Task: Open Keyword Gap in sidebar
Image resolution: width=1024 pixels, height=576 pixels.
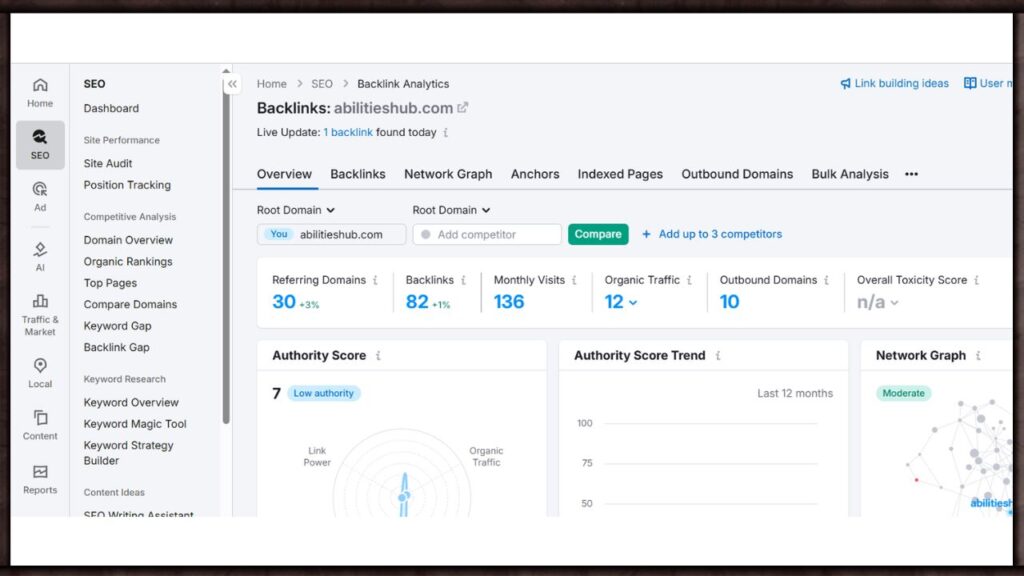Action: [x=118, y=326]
